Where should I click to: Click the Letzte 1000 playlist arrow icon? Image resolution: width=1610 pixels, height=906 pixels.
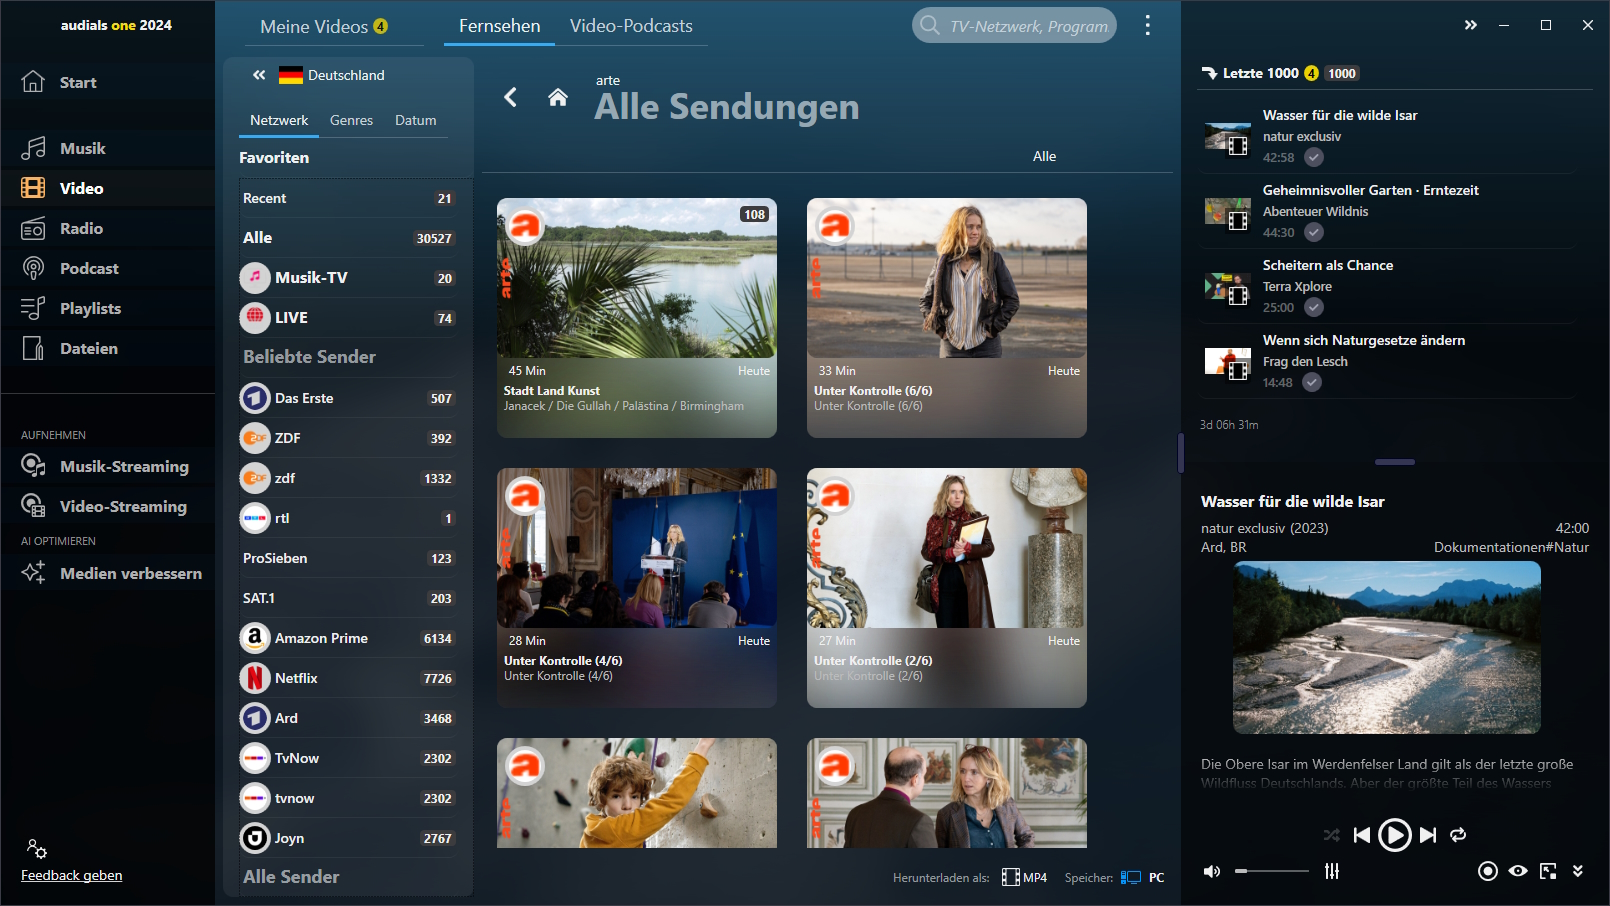(x=1209, y=73)
